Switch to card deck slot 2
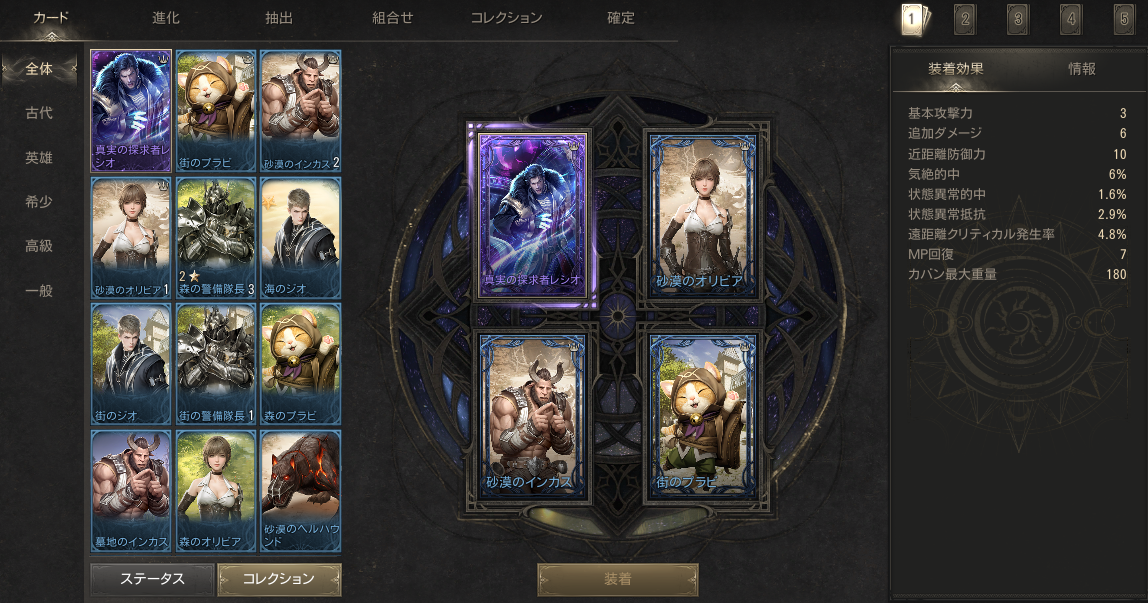 click(x=965, y=20)
